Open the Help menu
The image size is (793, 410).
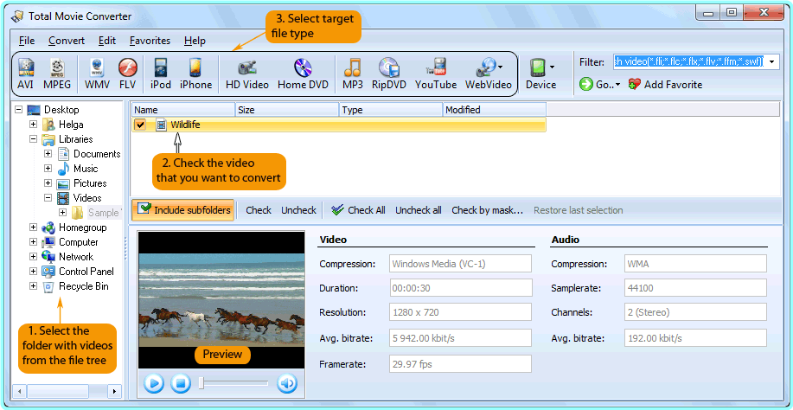pyautogui.click(x=195, y=40)
